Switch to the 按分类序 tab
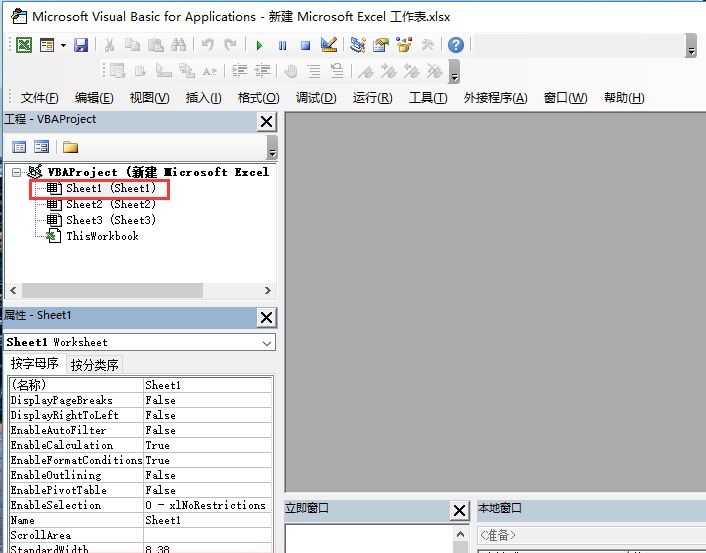Image resolution: width=706 pixels, height=553 pixels. [x=95, y=364]
